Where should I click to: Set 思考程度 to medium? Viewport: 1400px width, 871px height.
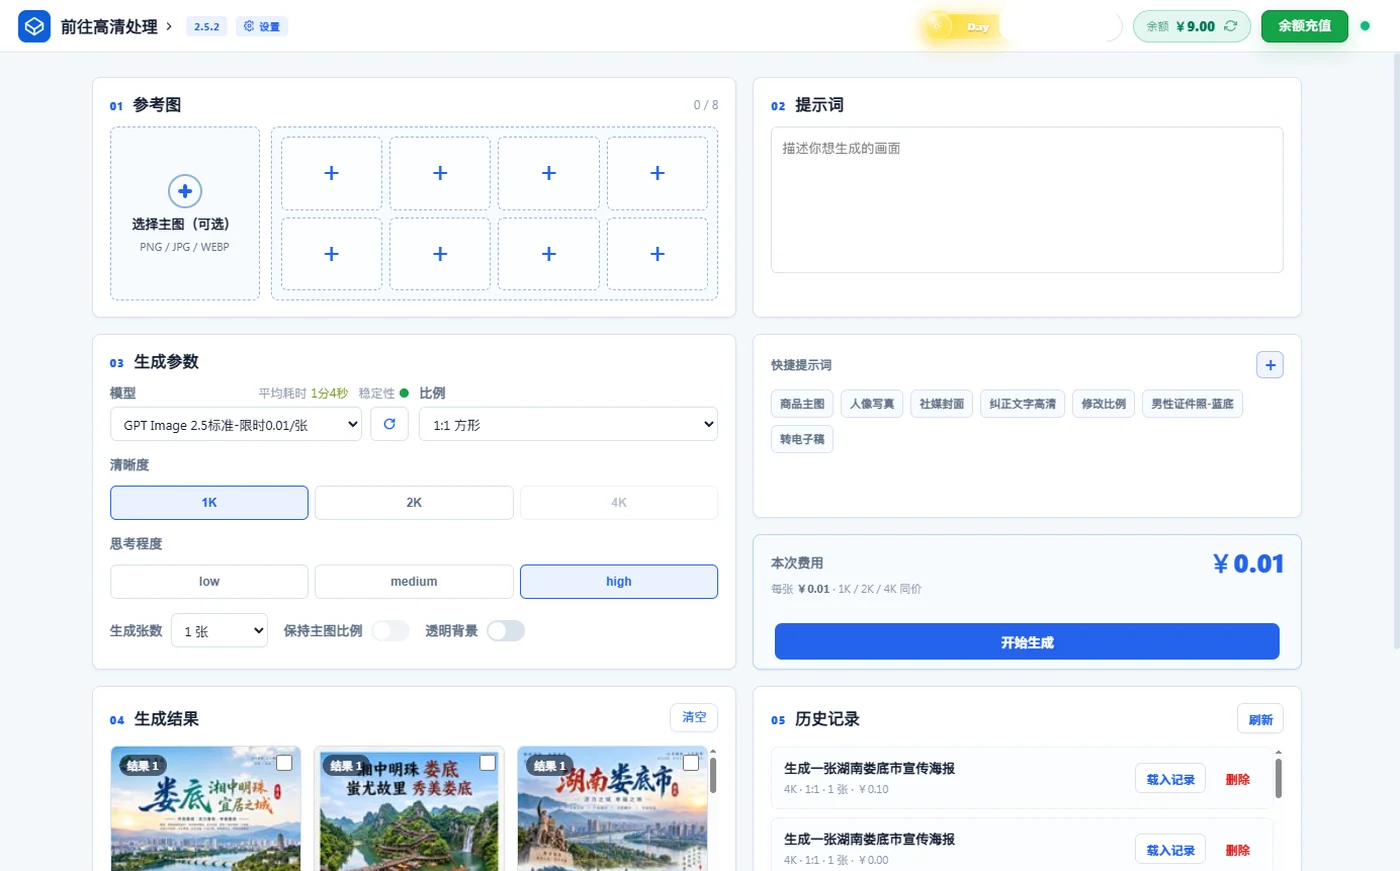click(x=414, y=582)
